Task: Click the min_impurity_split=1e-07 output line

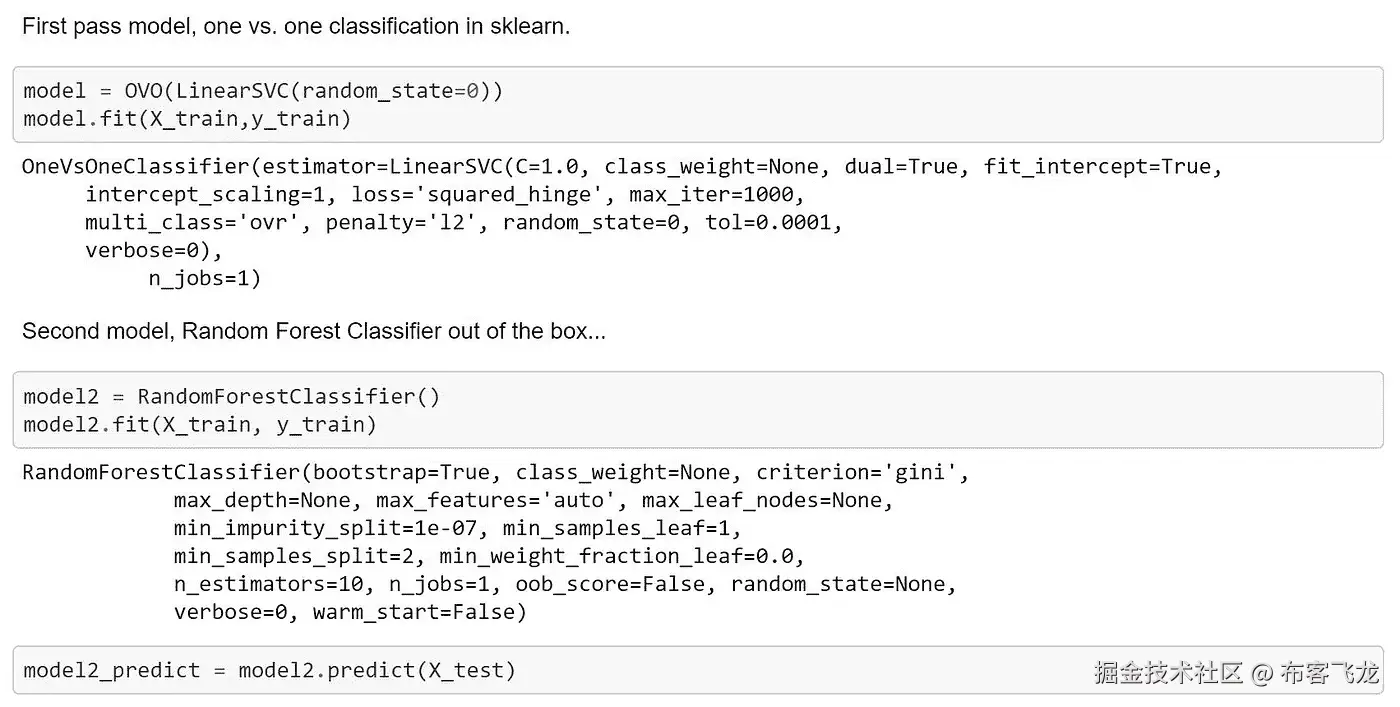Action: pyautogui.click(x=457, y=528)
